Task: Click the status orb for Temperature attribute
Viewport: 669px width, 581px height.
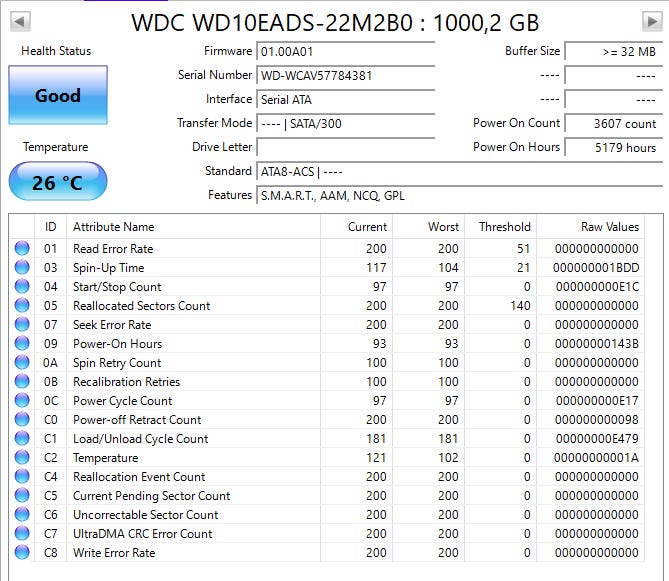Action: [x=22, y=457]
